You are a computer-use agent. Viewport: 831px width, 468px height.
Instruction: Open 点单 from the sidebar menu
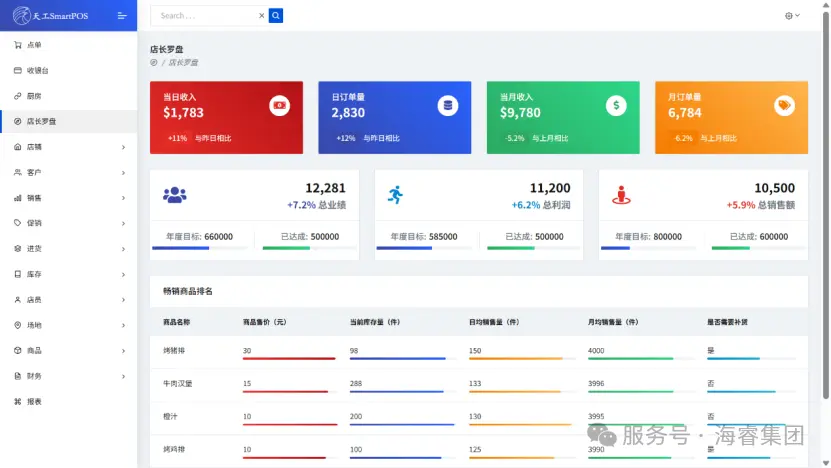pos(34,45)
